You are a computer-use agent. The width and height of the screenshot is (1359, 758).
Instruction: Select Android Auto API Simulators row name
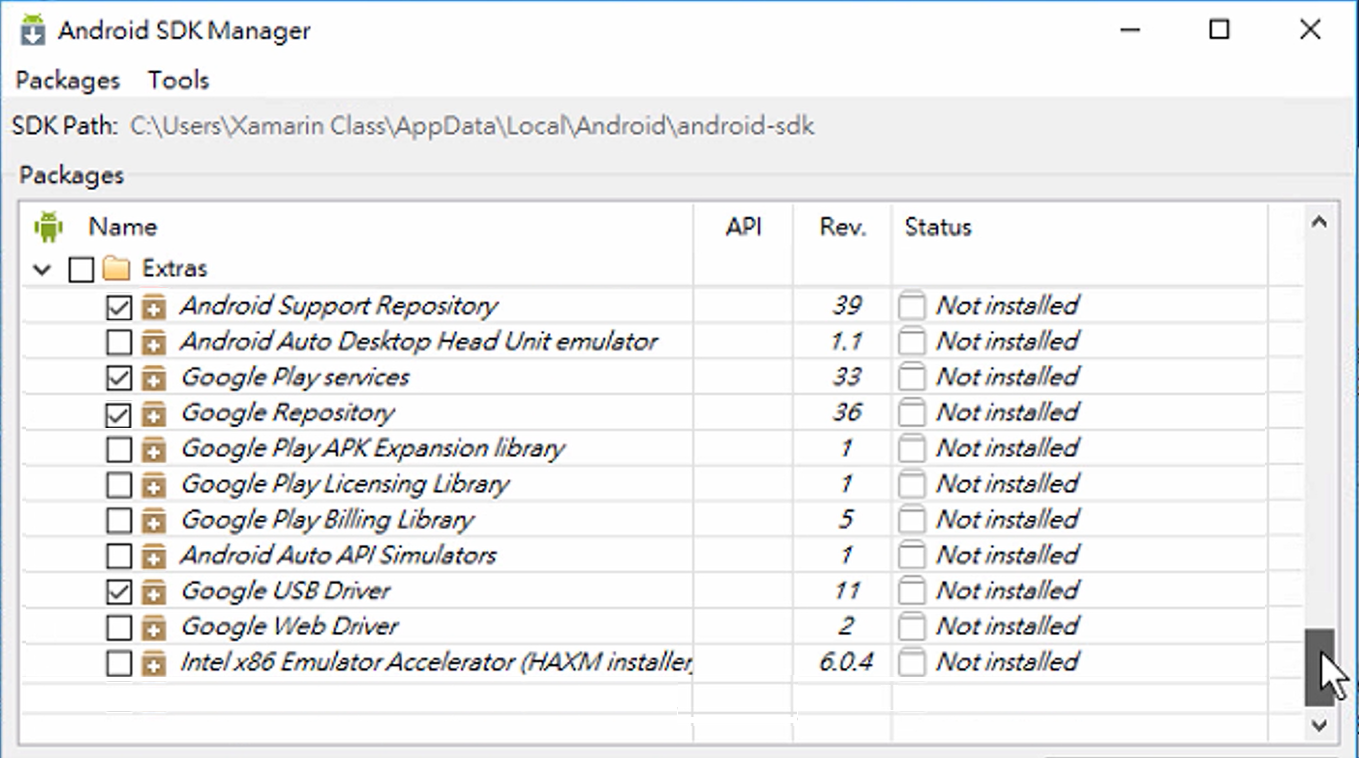pos(338,555)
